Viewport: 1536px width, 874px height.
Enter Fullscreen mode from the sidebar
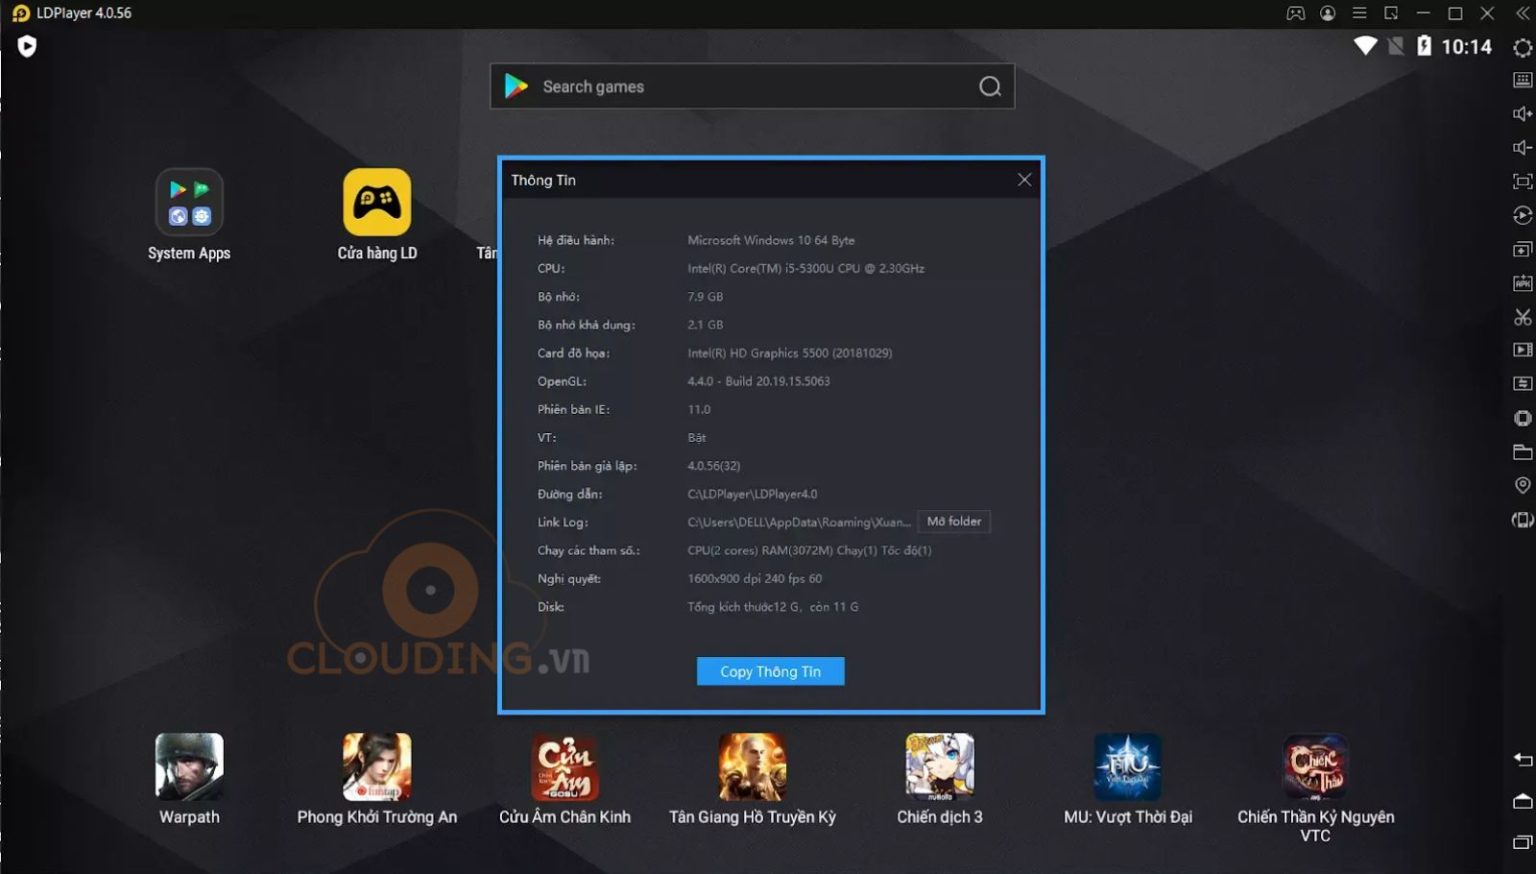[x=1522, y=181]
